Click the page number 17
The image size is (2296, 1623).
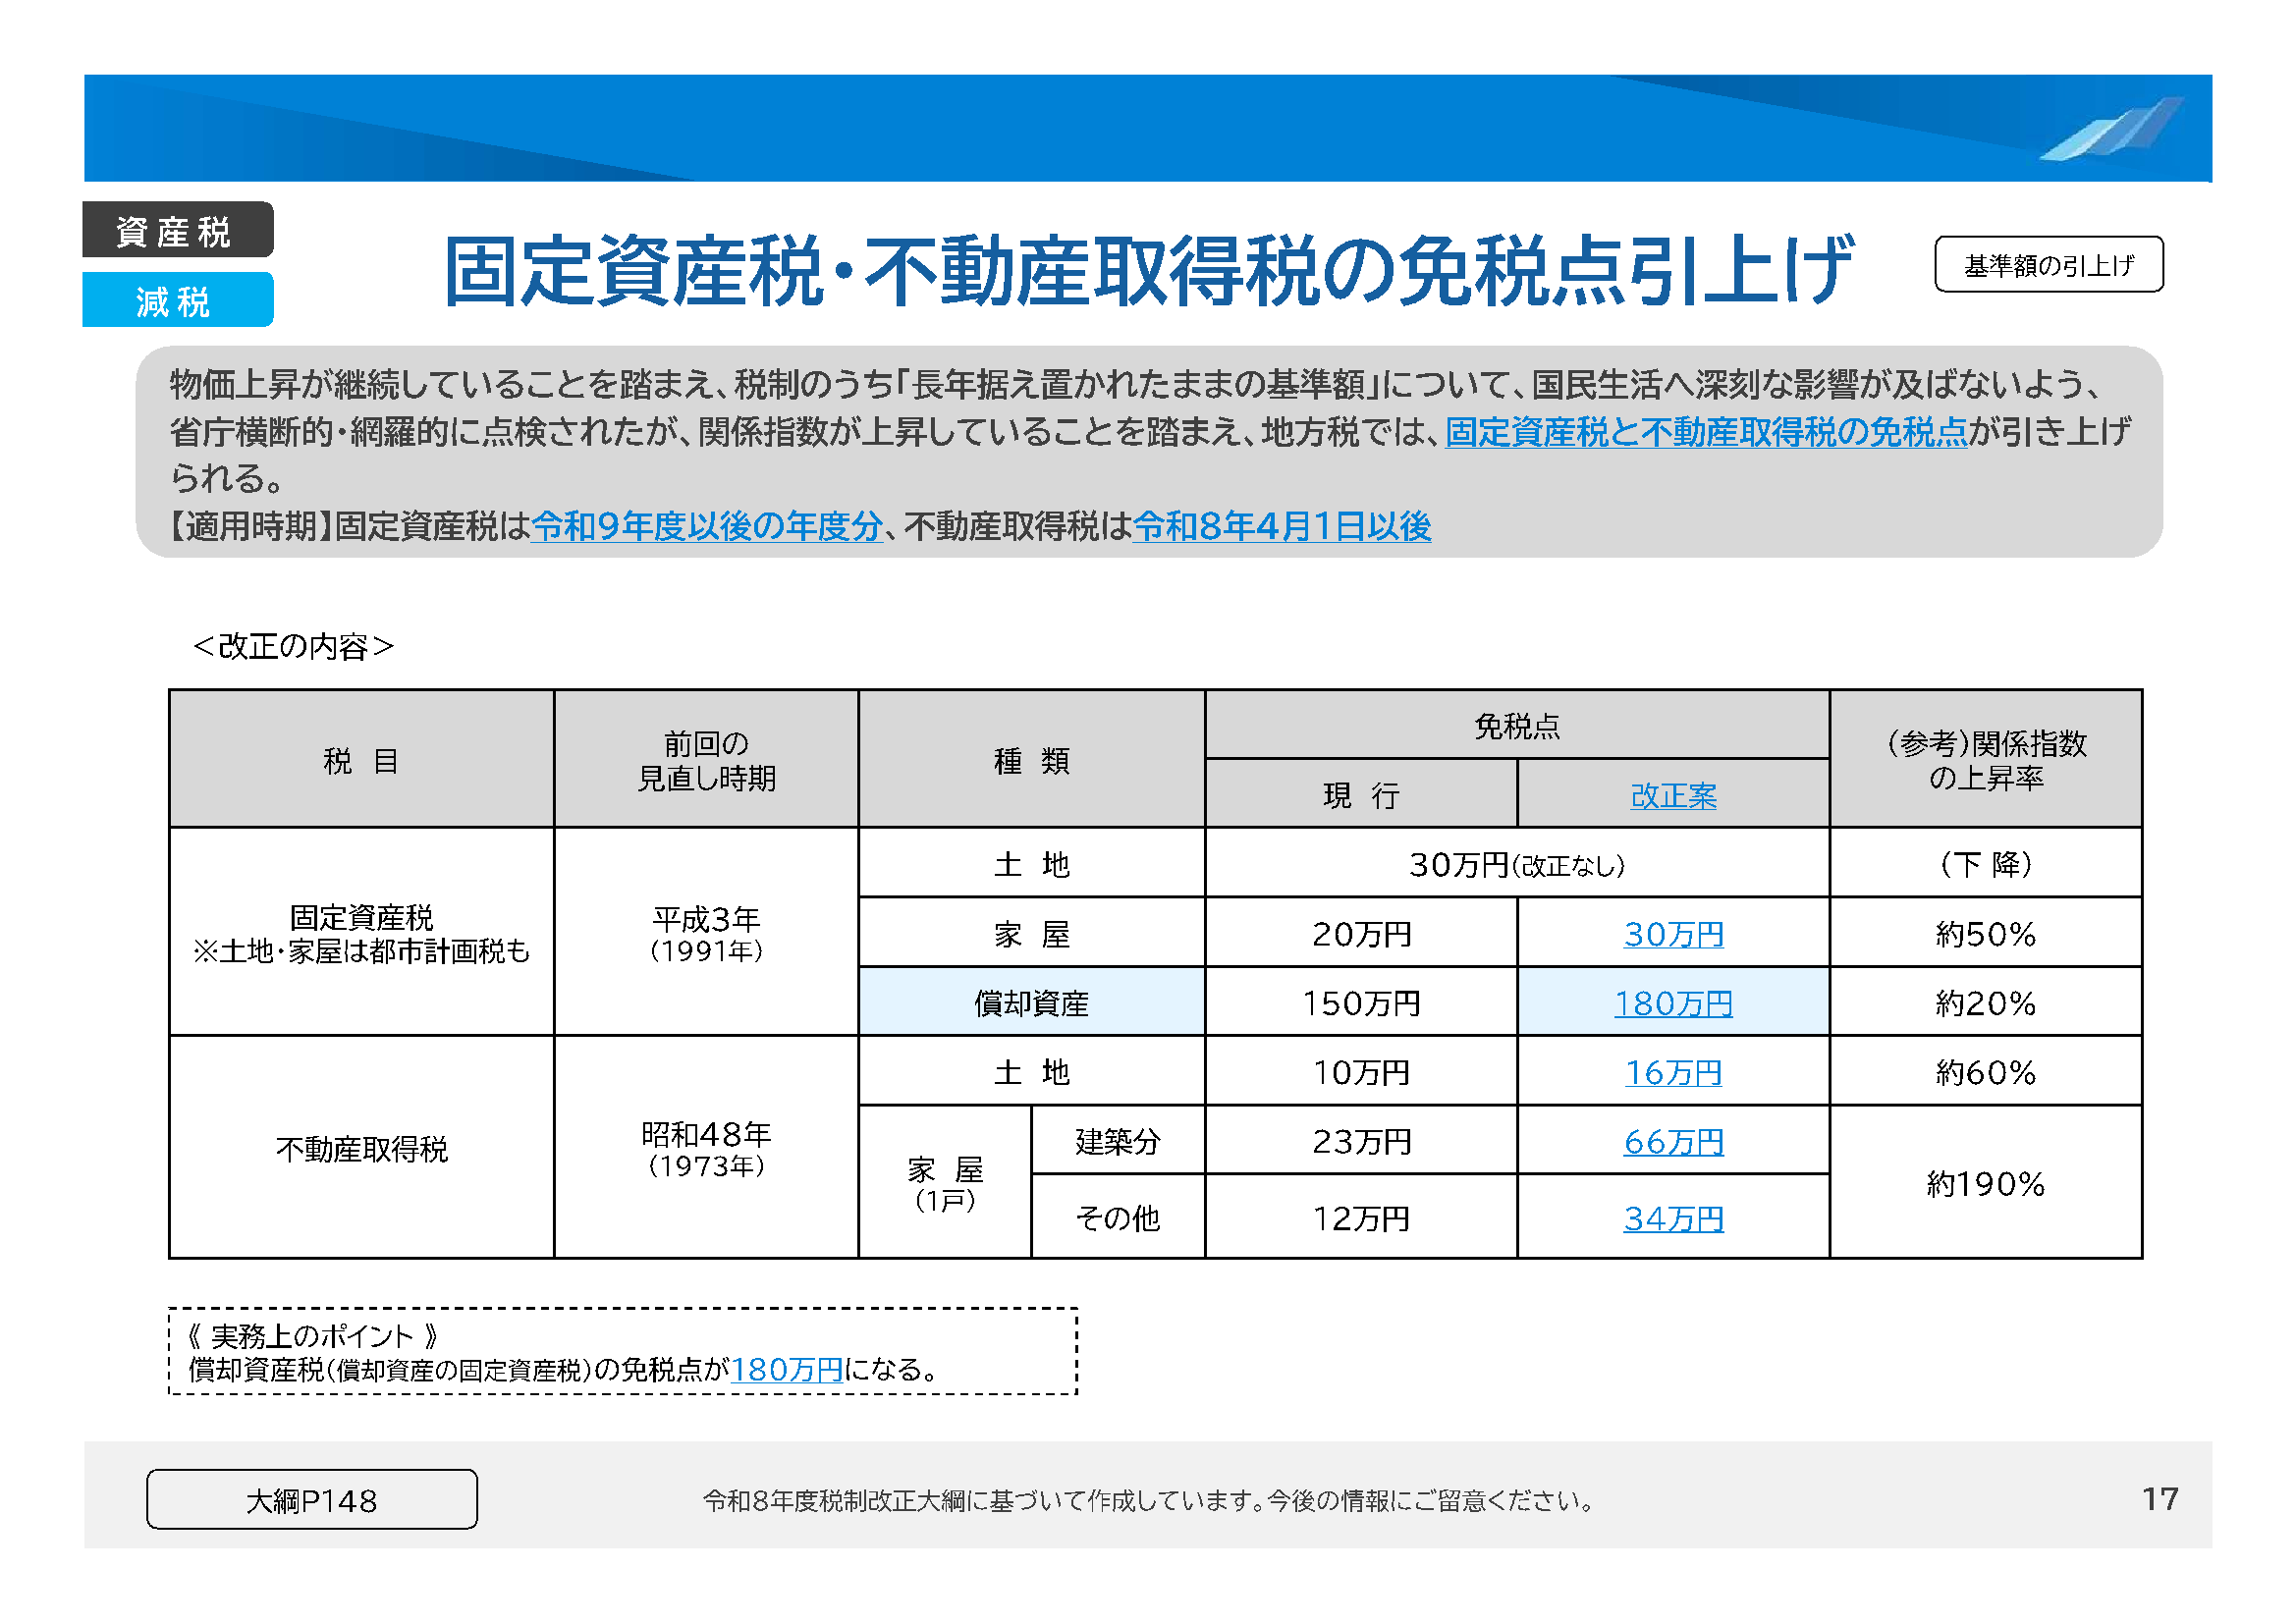[x=2159, y=1498]
